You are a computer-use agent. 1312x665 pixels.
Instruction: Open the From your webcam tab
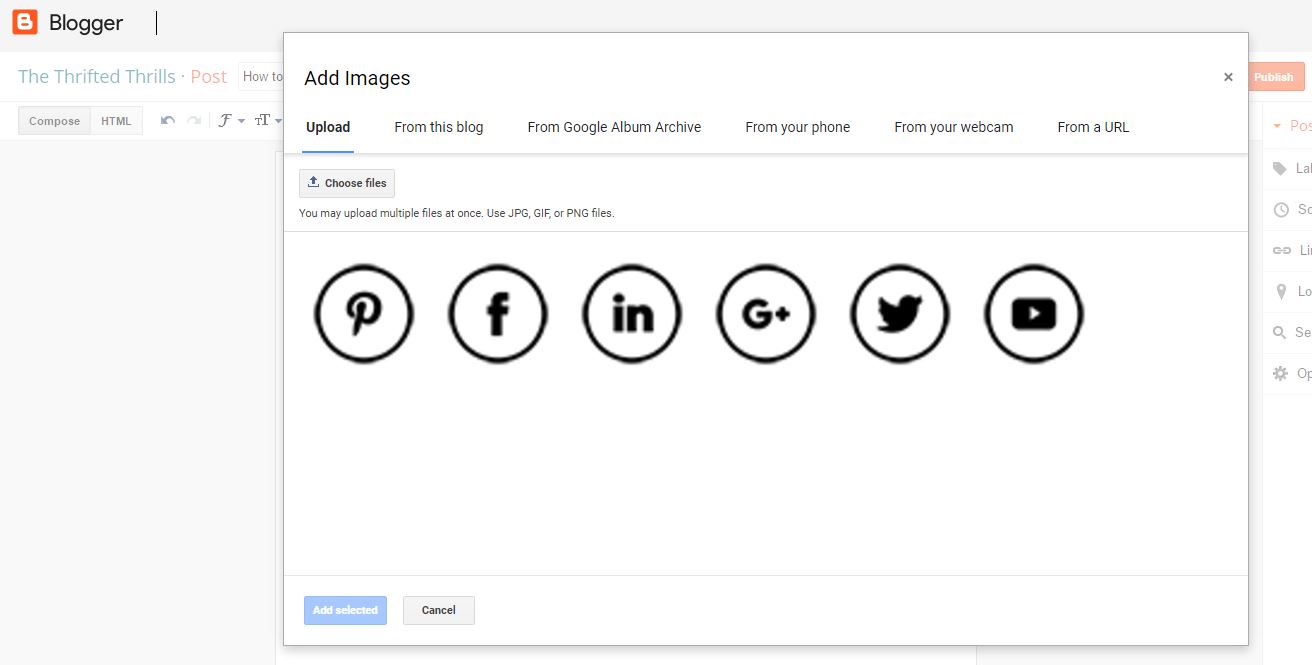[x=953, y=127]
